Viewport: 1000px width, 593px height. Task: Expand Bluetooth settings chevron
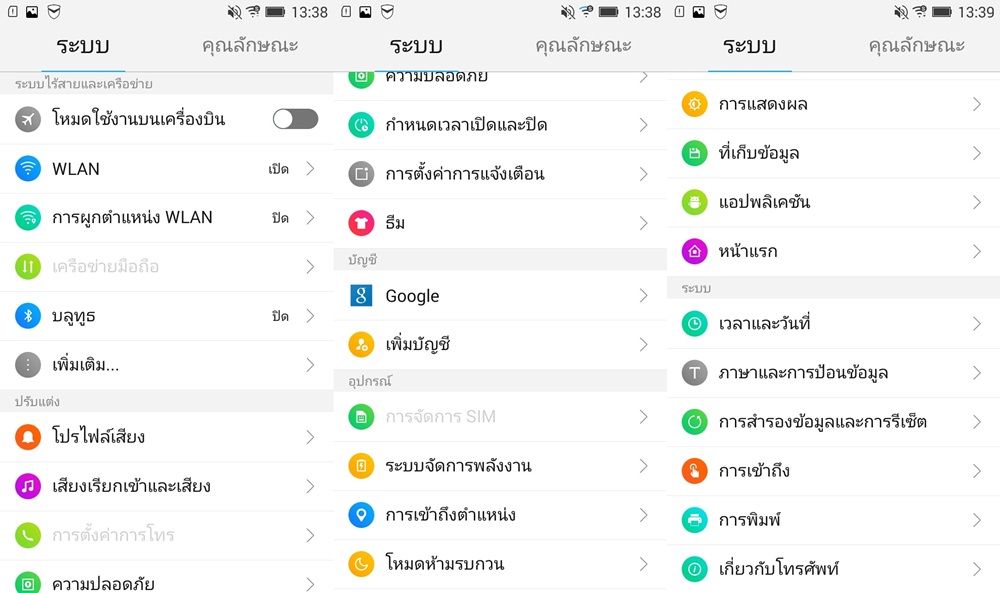click(x=311, y=316)
